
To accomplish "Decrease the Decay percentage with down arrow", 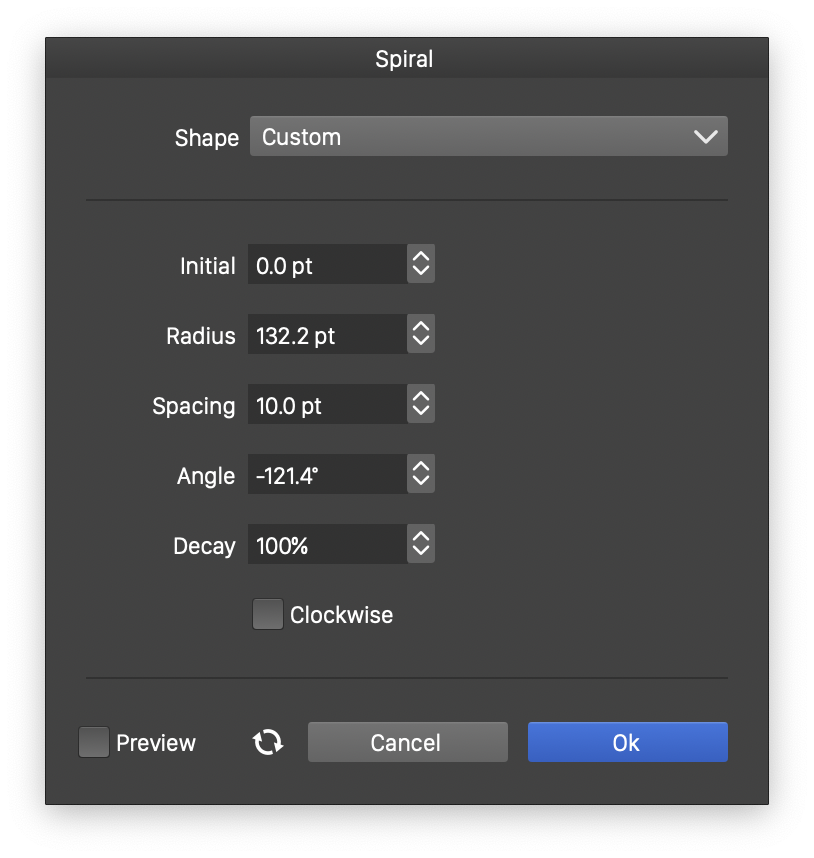I will coord(421,552).
